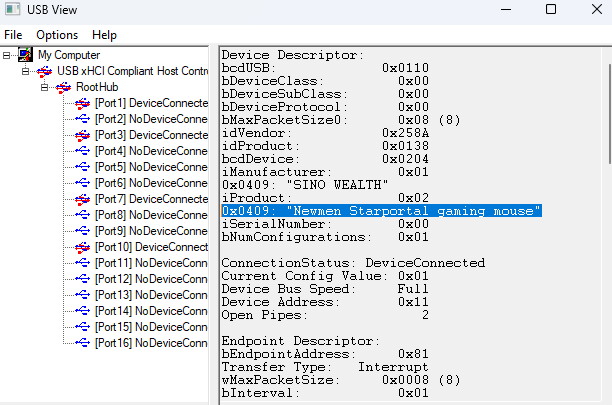Click the Device Bus Speed Full line
This screenshot has width=612, height=405.
[x=325, y=289]
